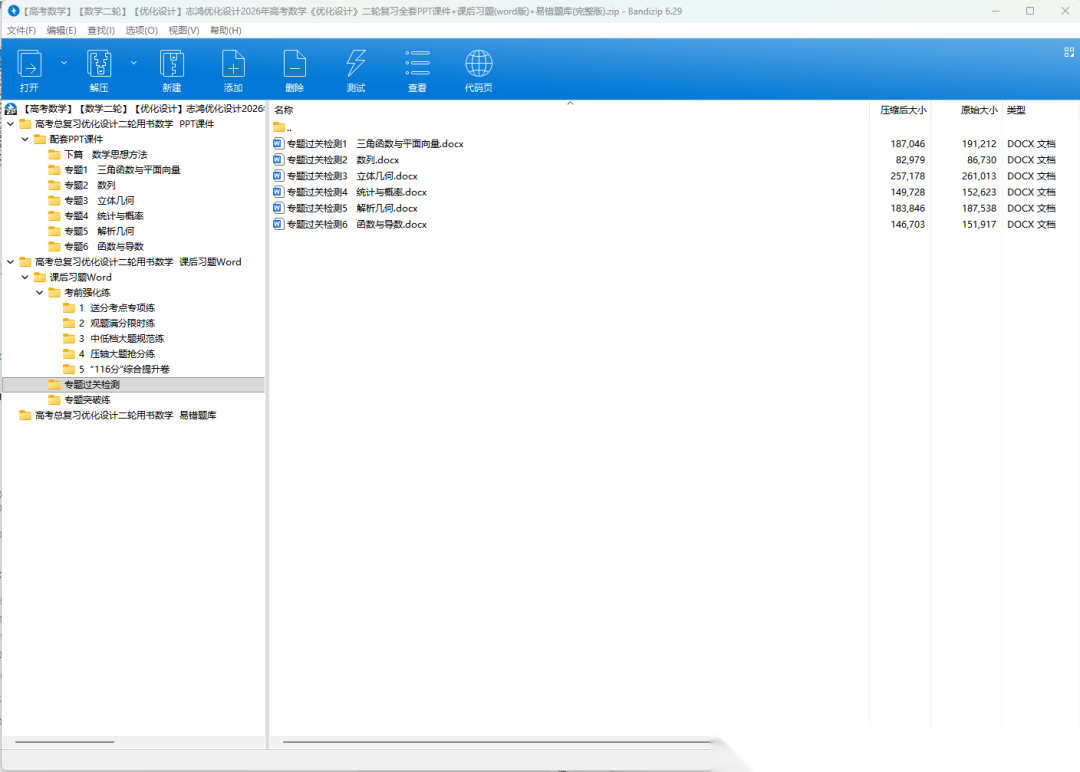1080x772 pixels.
Task: Open the 选项(O) menu
Action: pos(141,30)
